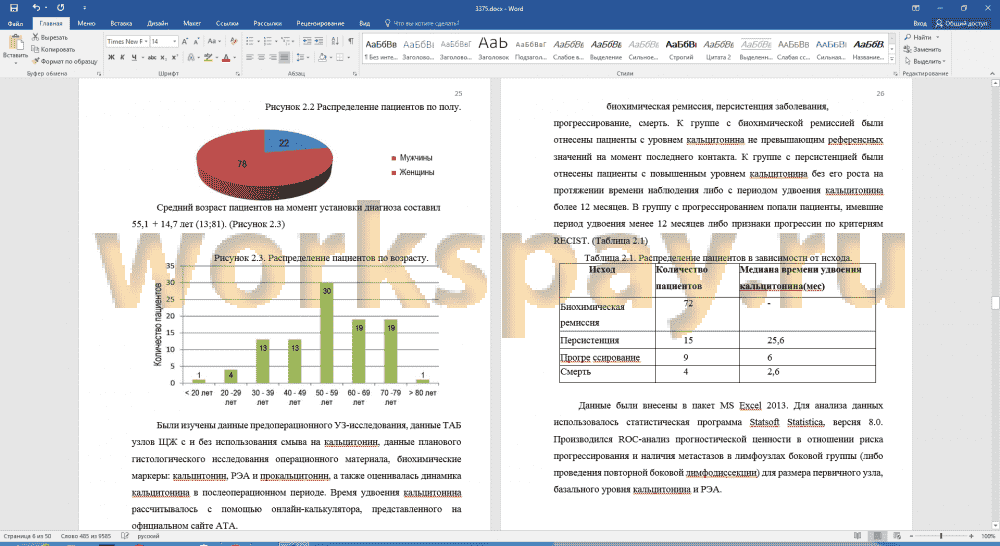Image resolution: width=1000 pixels, height=546 pixels.
Task: Toggle subscript x₂ formatting
Action: click(x=163, y=57)
